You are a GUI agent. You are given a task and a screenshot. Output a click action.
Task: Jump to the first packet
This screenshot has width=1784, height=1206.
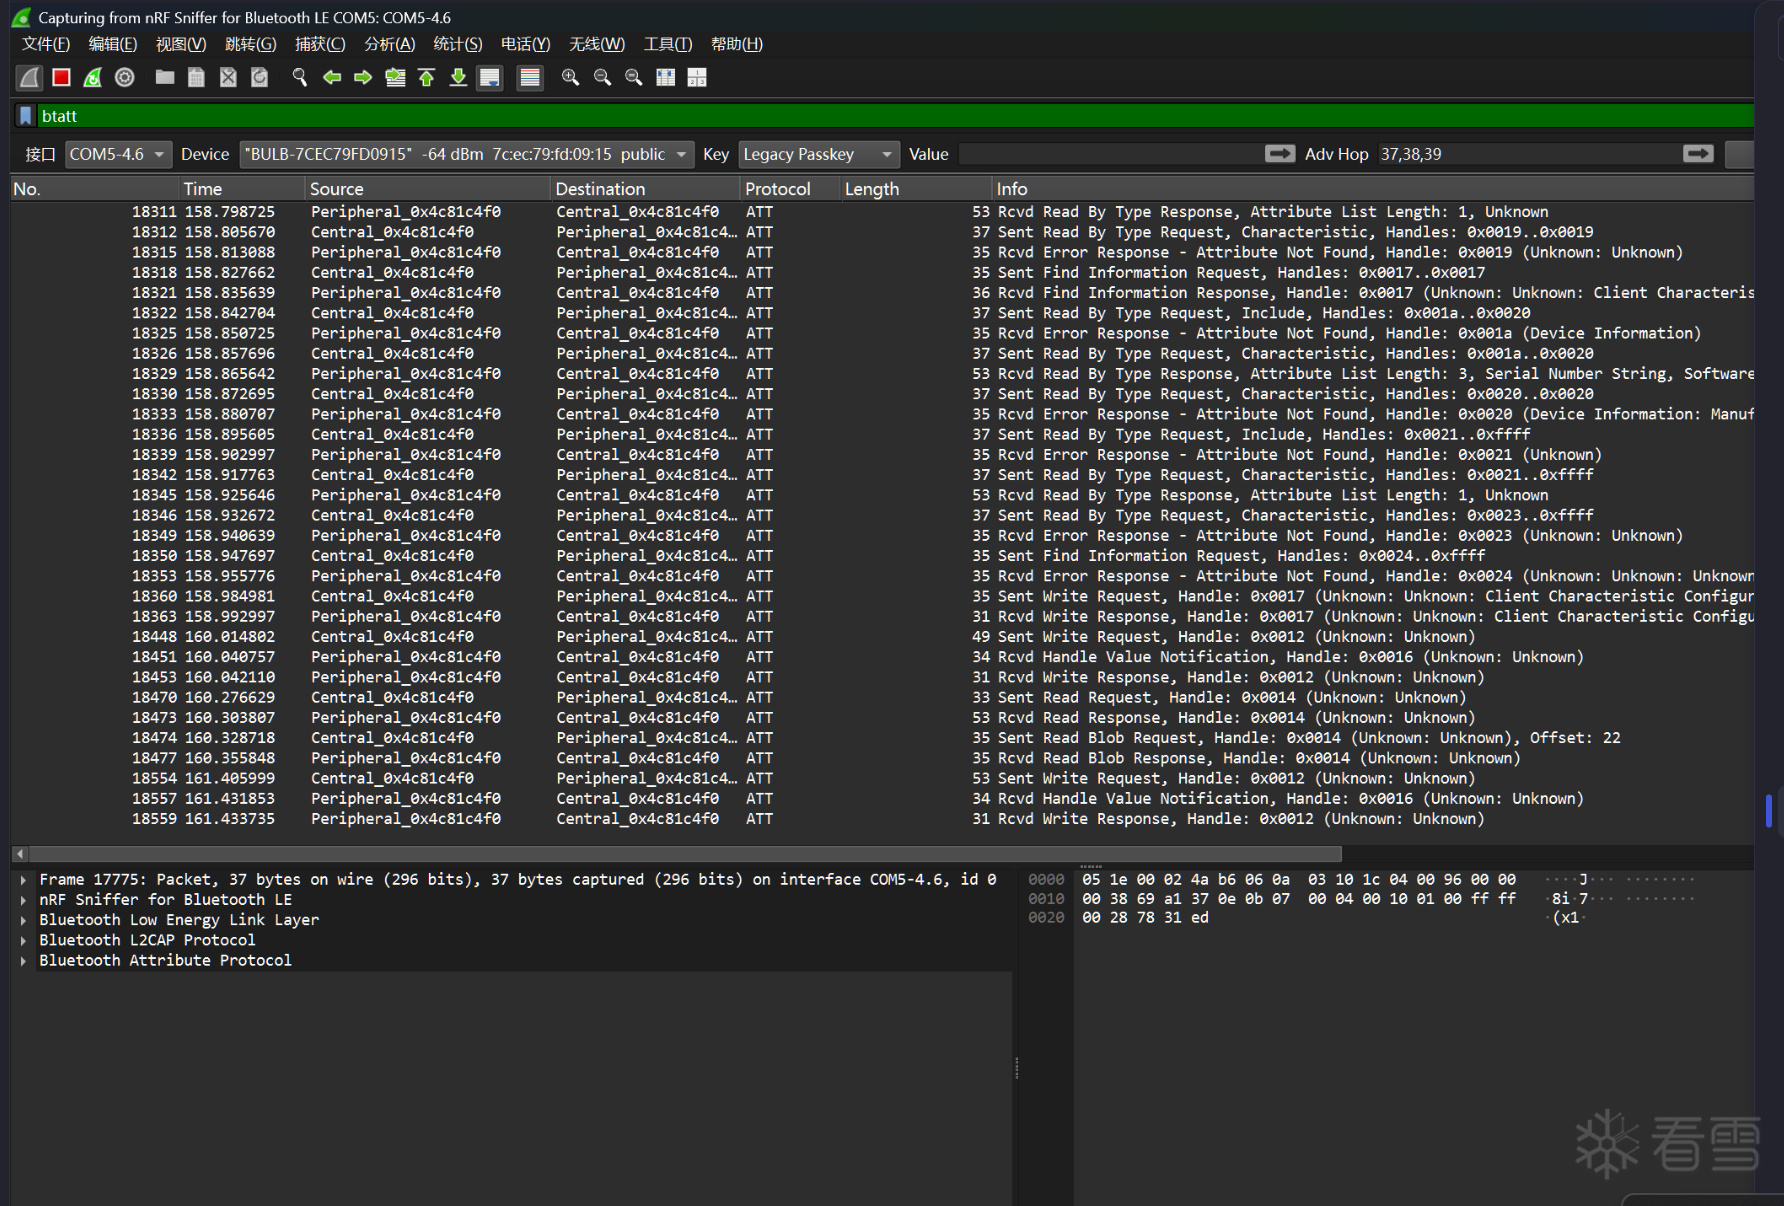(427, 77)
